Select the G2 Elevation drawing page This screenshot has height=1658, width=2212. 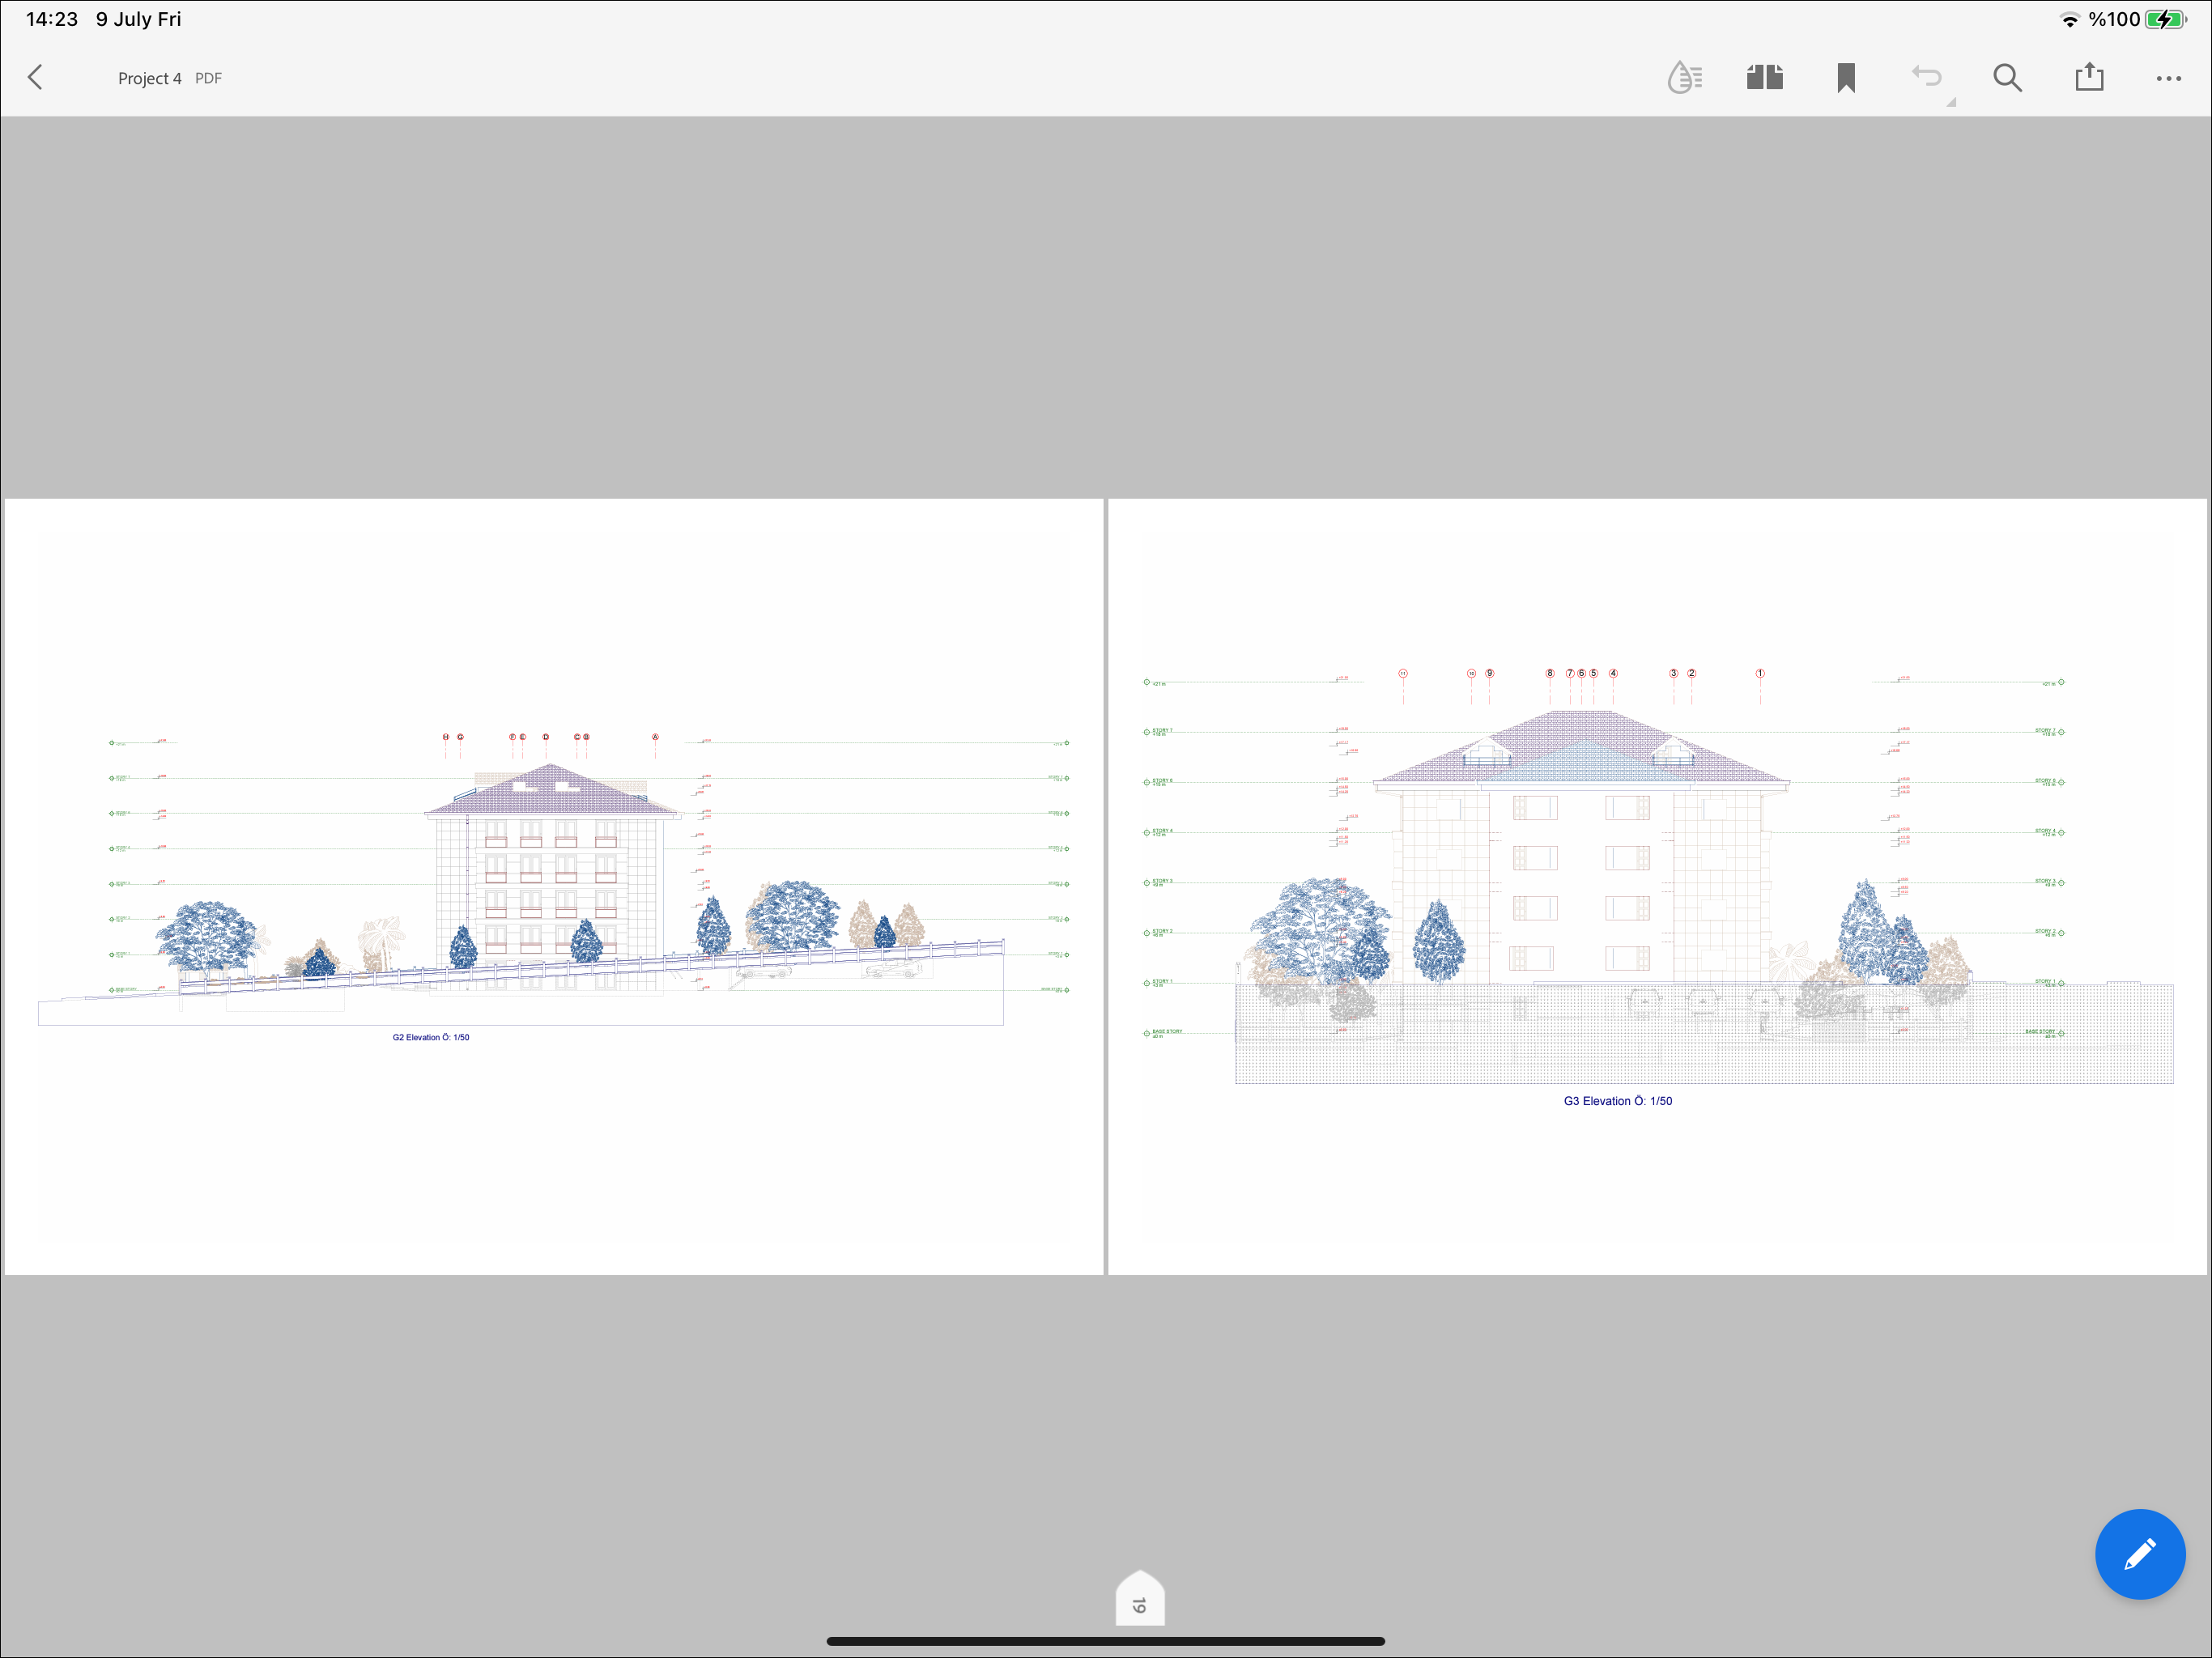coord(553,886)
